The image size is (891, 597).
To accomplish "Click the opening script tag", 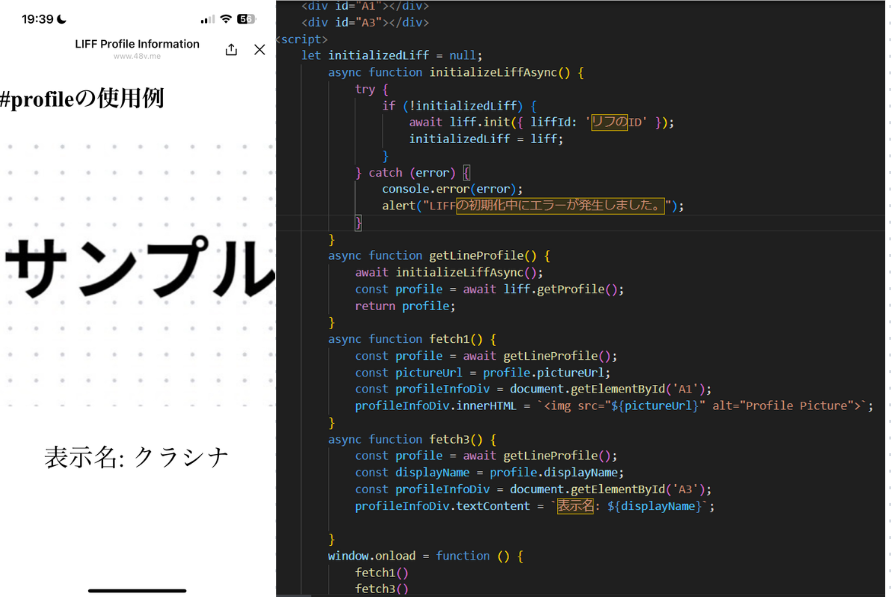I will 302,39.
